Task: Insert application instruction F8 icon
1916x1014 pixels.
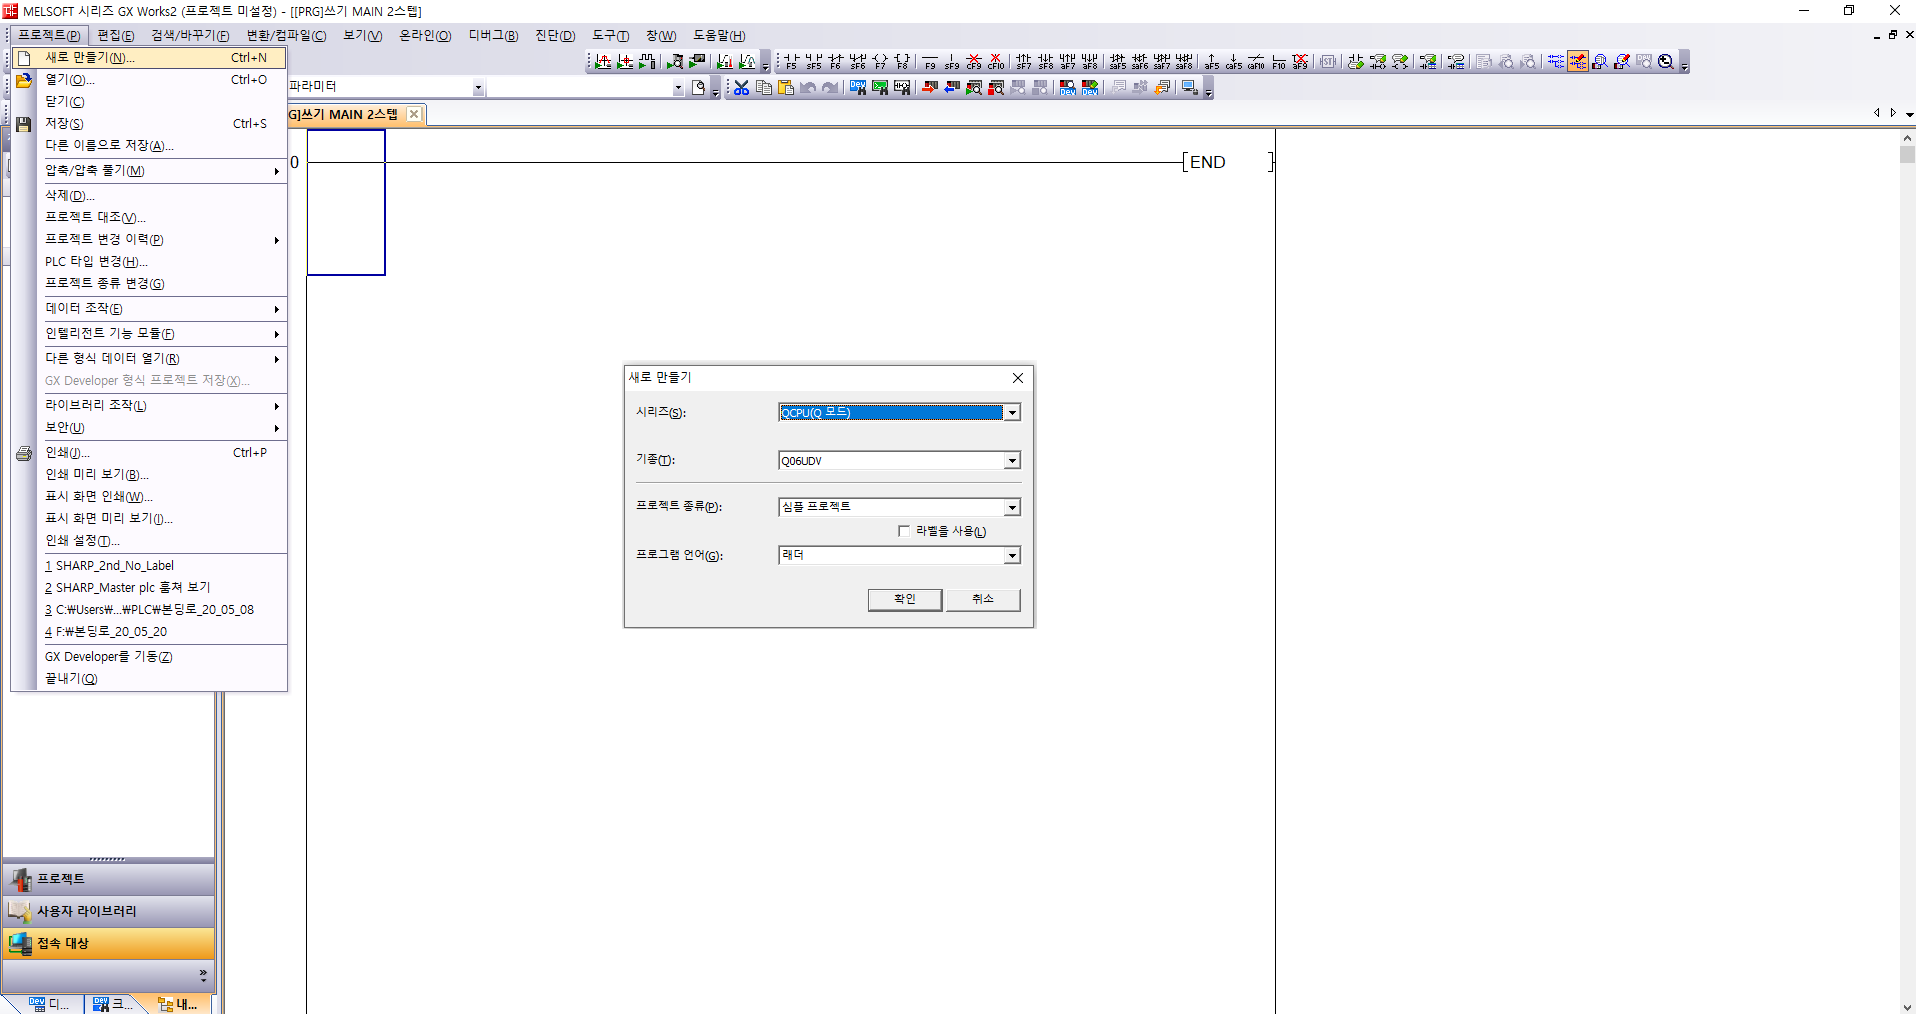Action: tap(902, 61)
